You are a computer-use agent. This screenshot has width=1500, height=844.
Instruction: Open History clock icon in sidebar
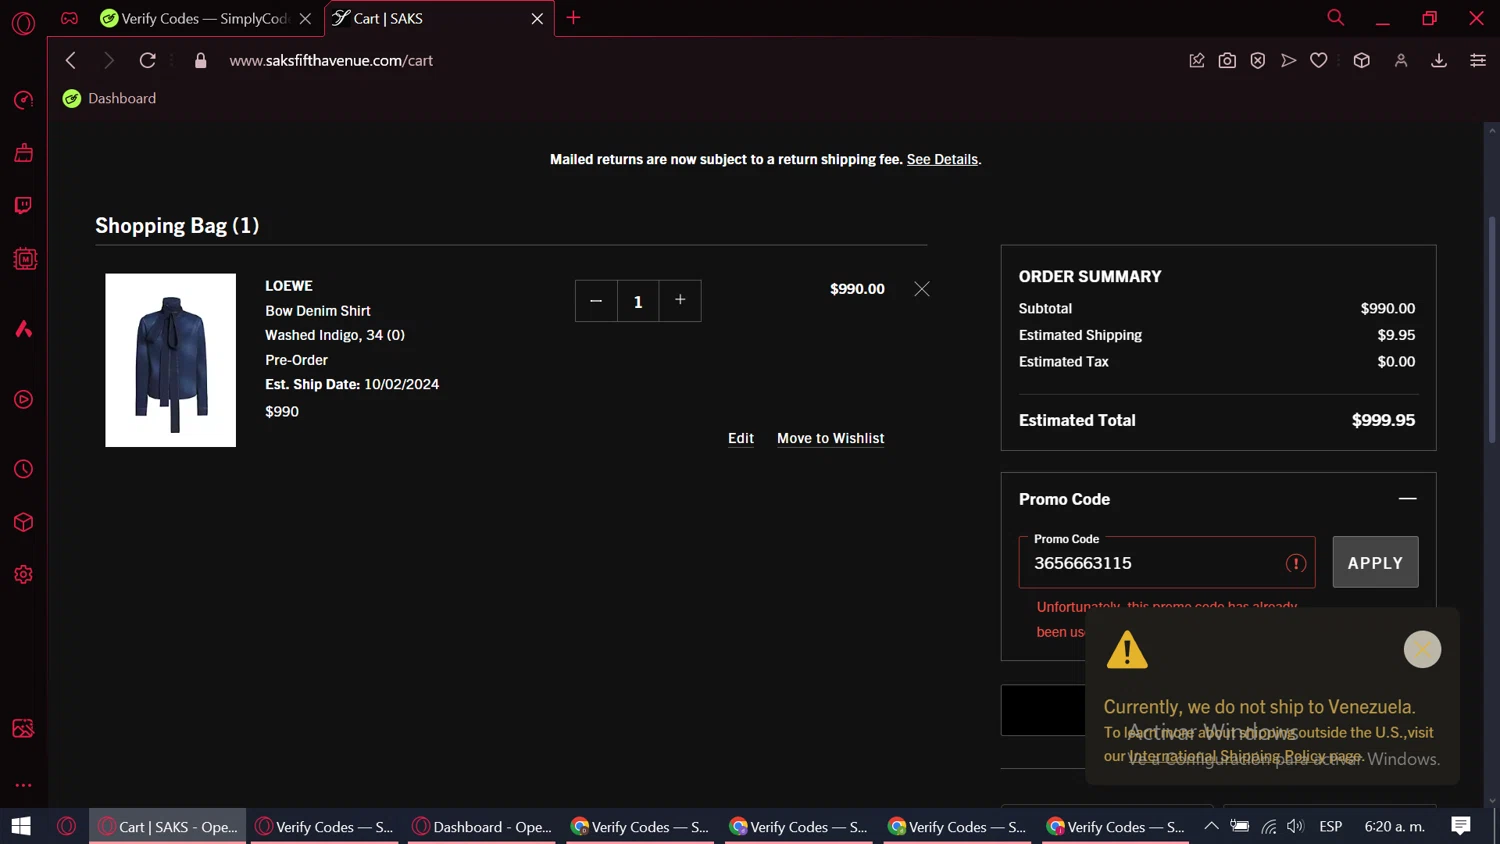pyautogui.click(x=23, y=469)
